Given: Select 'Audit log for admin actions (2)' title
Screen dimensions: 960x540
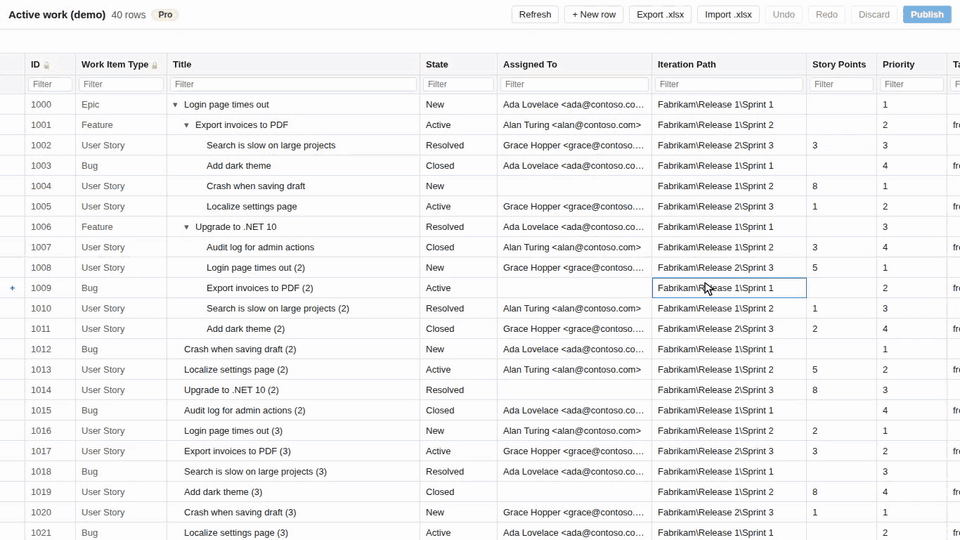Looking at the screenshot, I should coord(245,411).
